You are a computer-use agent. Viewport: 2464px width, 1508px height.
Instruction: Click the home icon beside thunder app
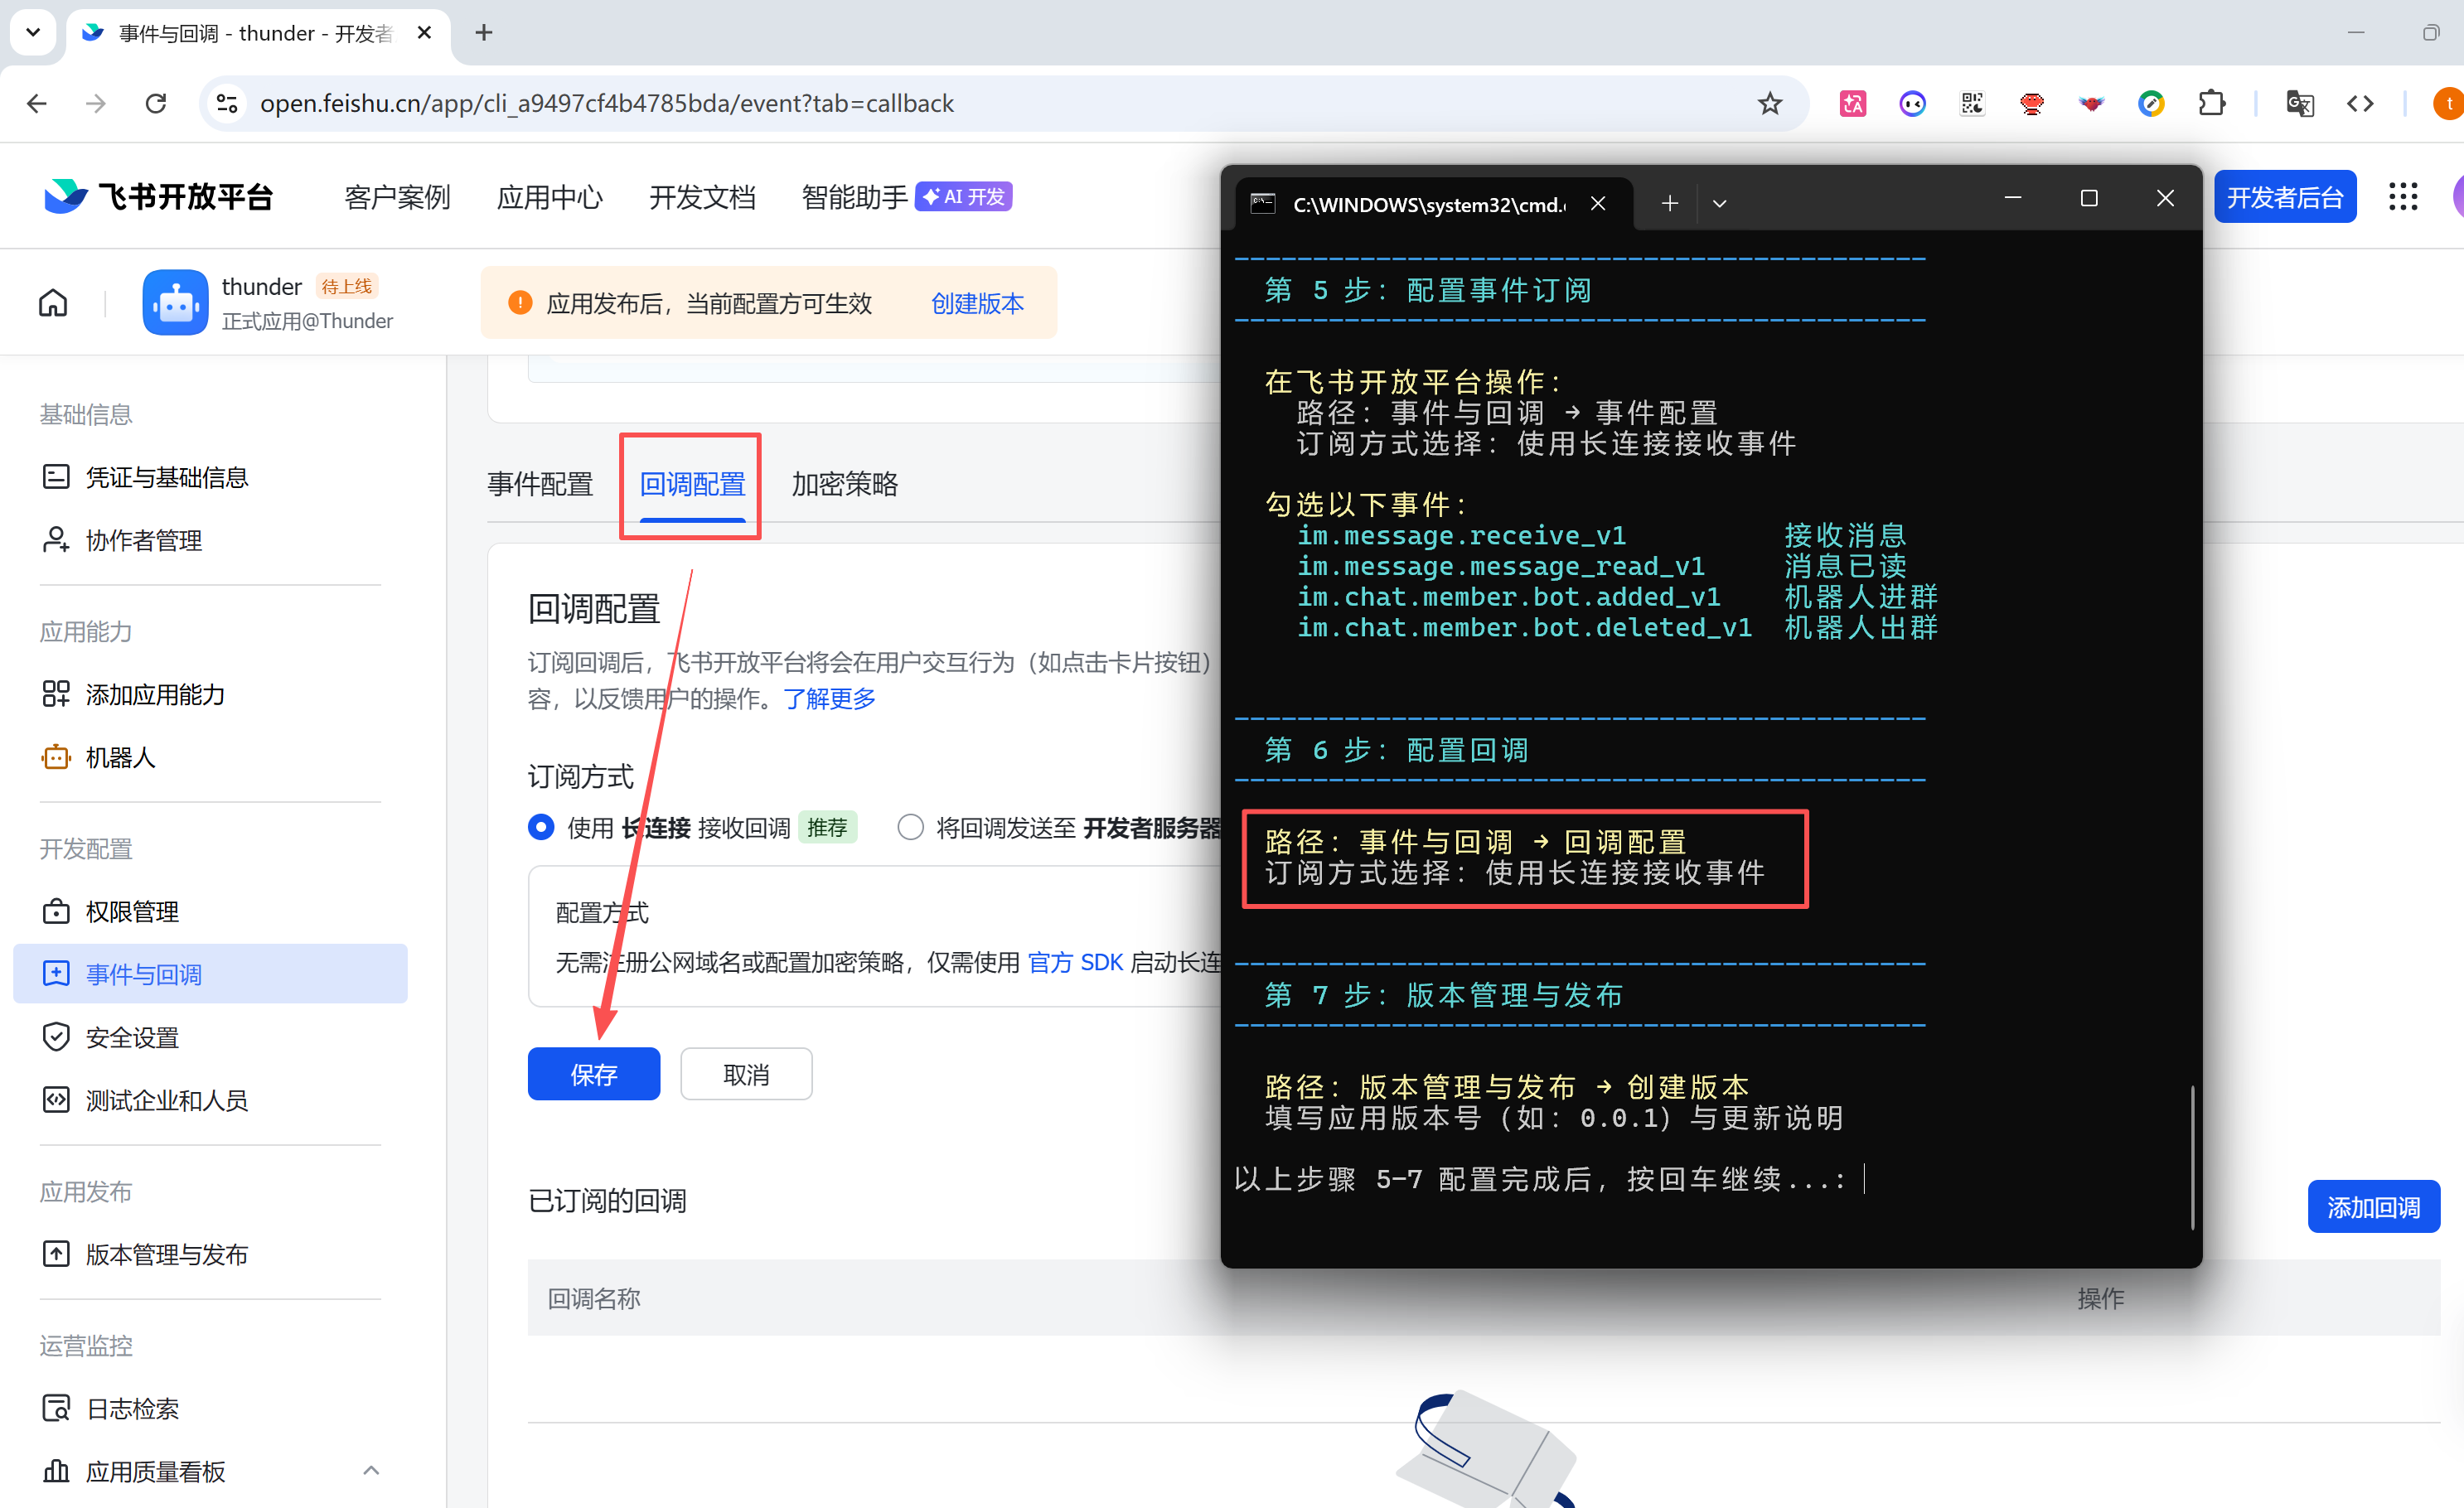click(53, 302)
